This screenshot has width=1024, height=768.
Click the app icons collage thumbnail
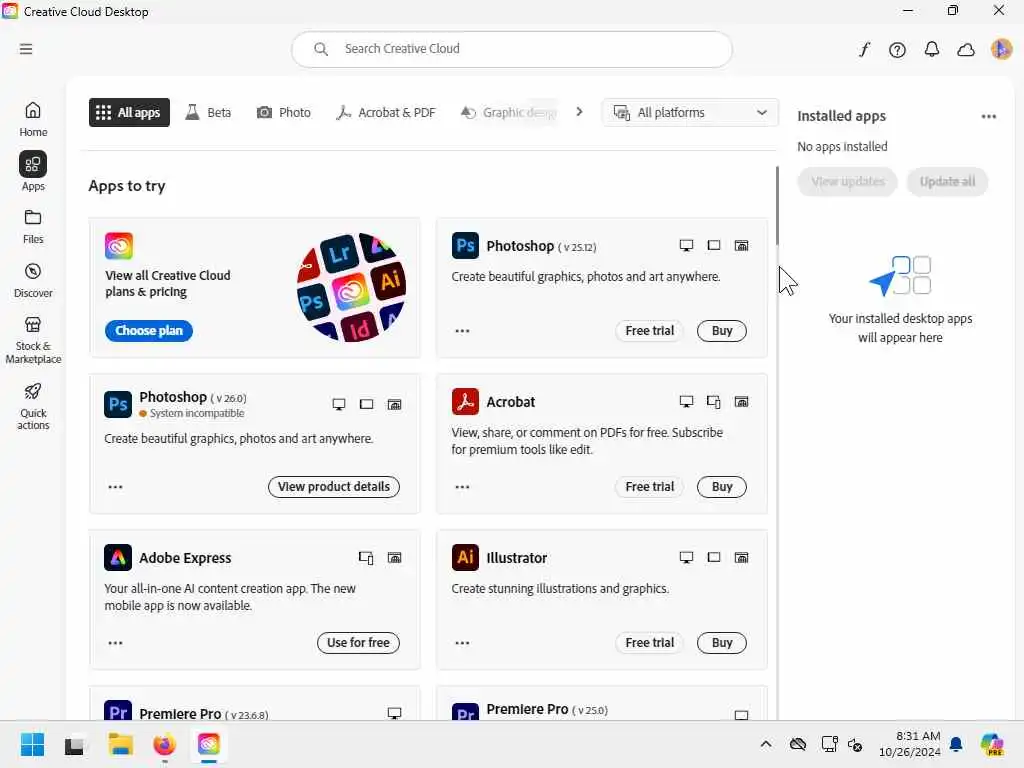click(x=351, y=287)
